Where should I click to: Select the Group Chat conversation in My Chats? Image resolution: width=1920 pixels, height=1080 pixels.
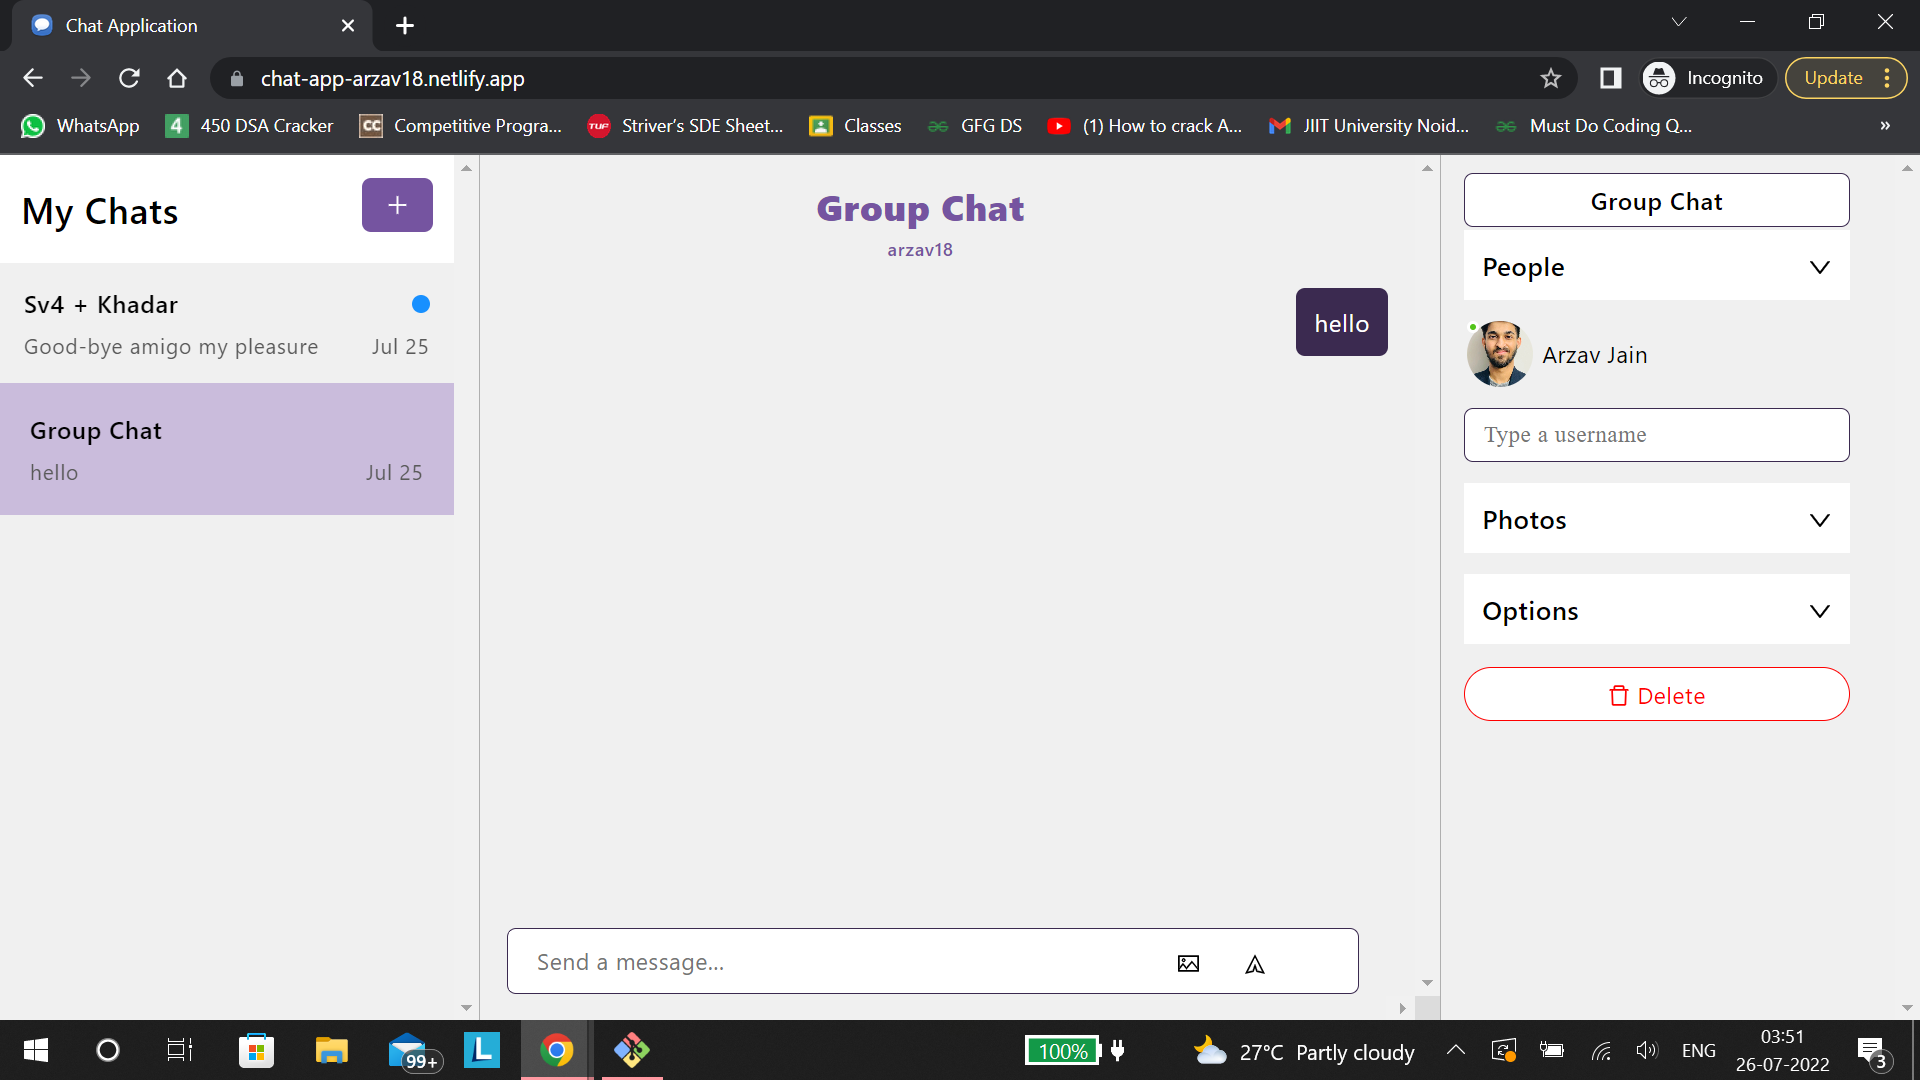(x=227, y=449)
